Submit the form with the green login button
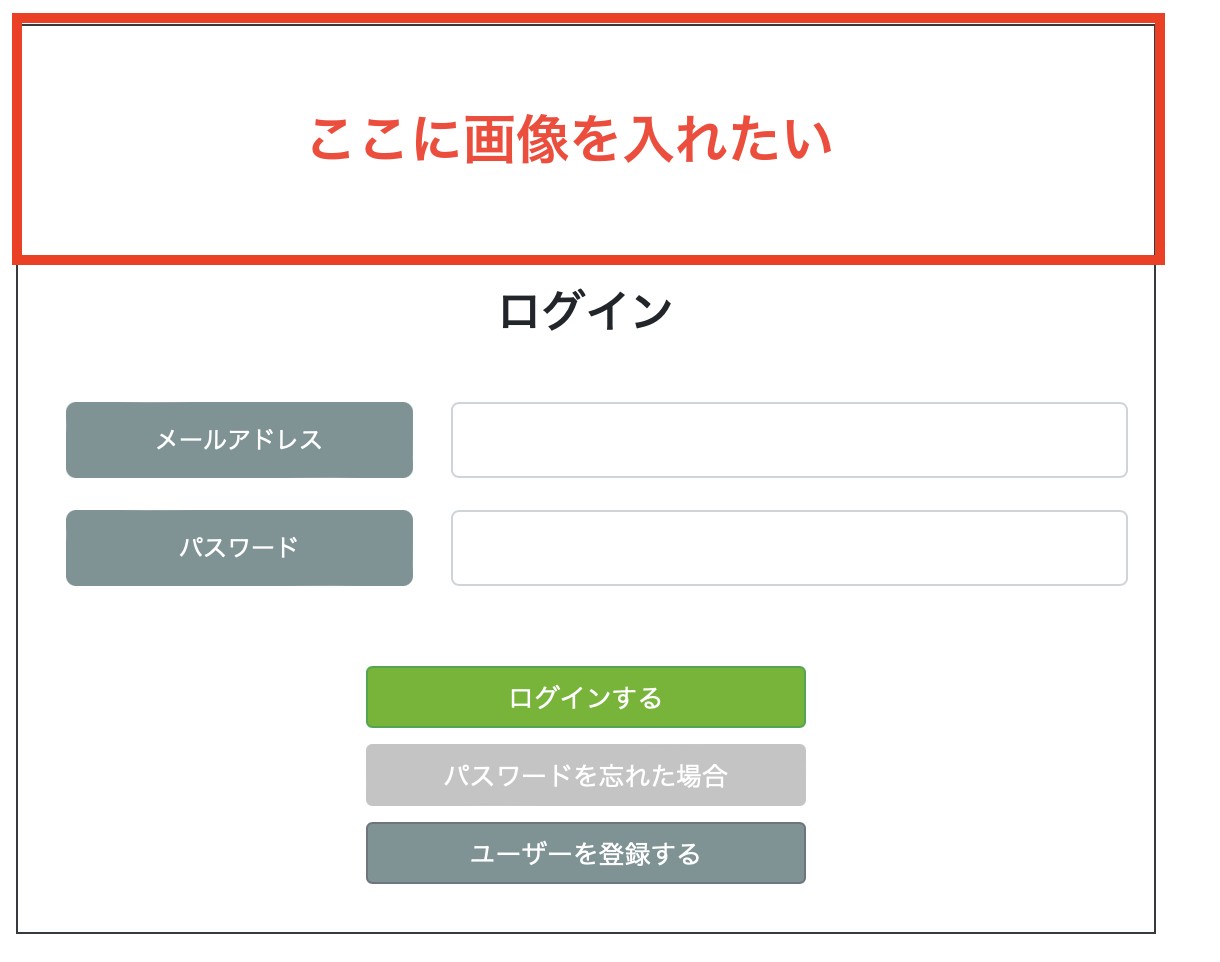Viewport: 1220px width, 962px height. (585, 697)
